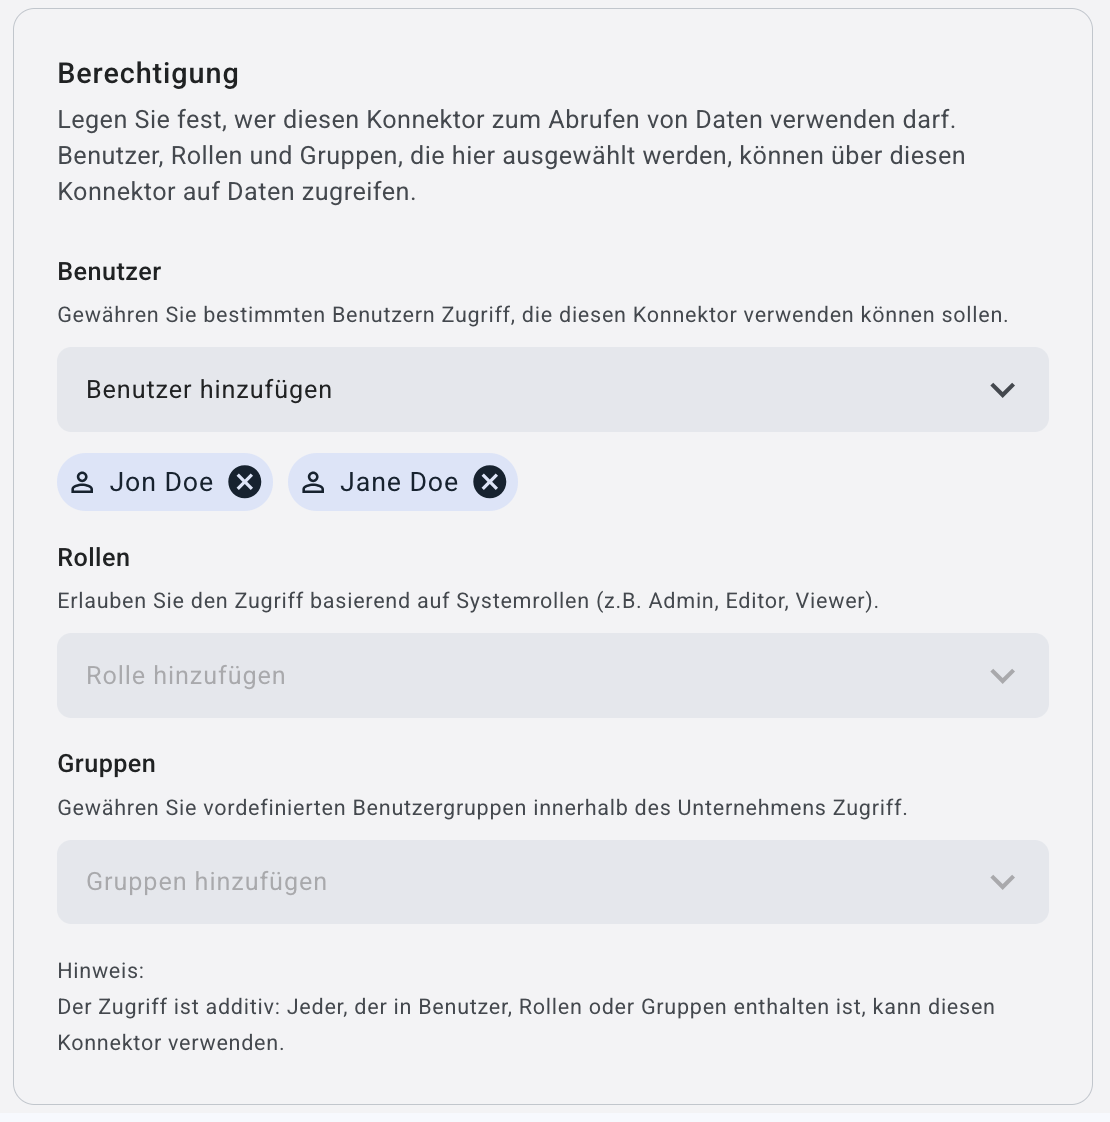Click the person icon on Jon Doe chip

coord(83,483)
